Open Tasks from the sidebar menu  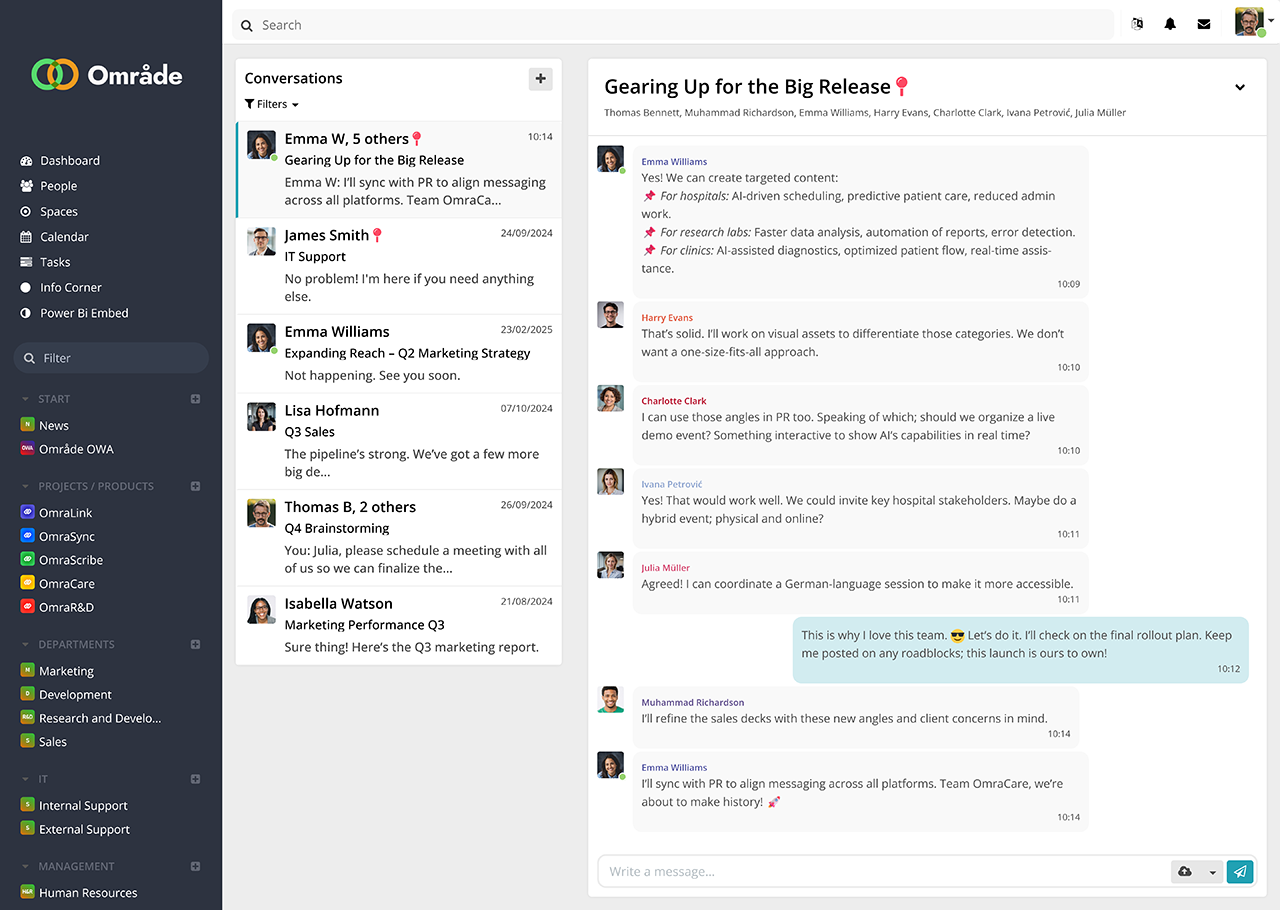55,262
